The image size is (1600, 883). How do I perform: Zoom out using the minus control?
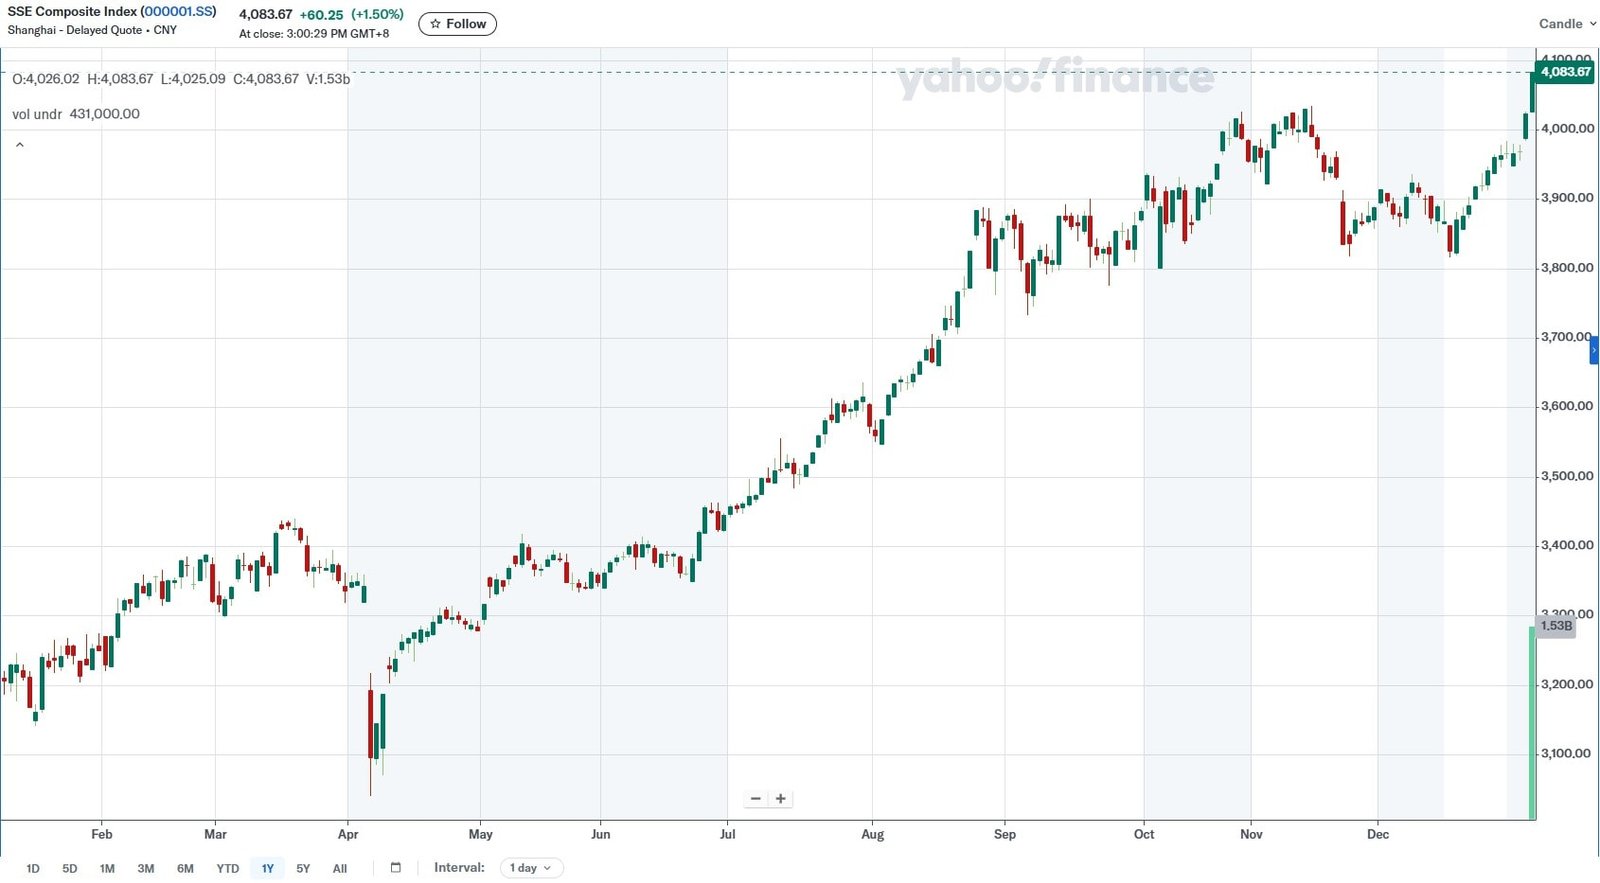click(x=755, y=798)
